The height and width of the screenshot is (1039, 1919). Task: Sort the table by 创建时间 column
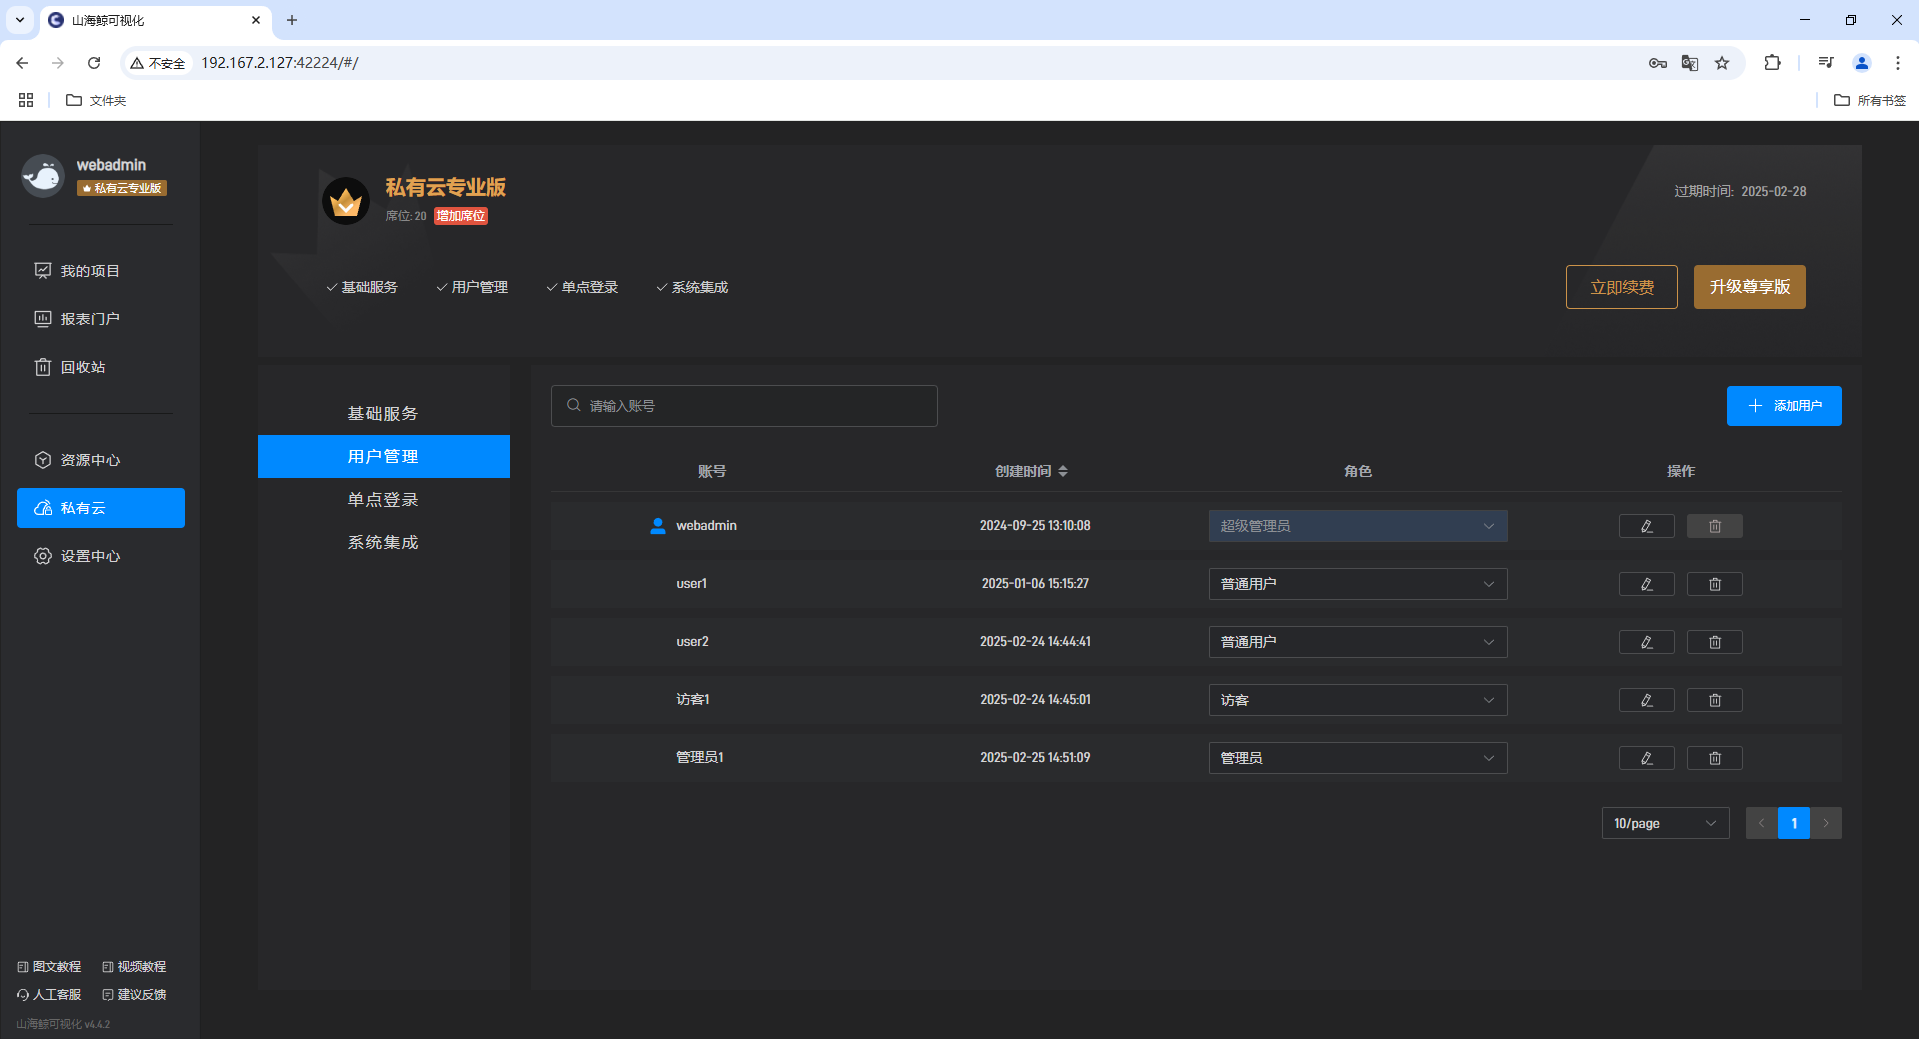point(1031,471)
